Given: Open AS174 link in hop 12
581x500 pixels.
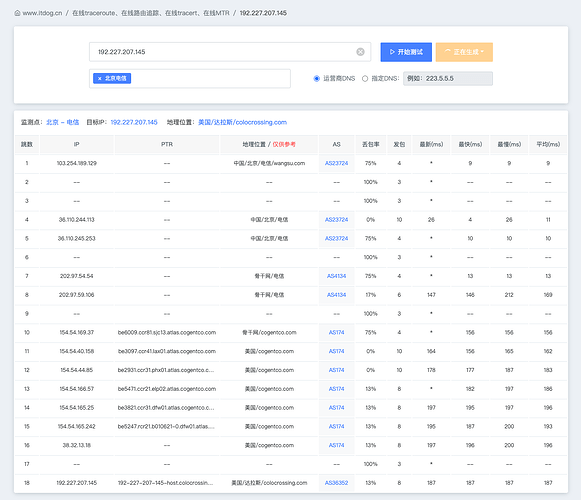Looking at the screenshot, I should coord(336,370).
